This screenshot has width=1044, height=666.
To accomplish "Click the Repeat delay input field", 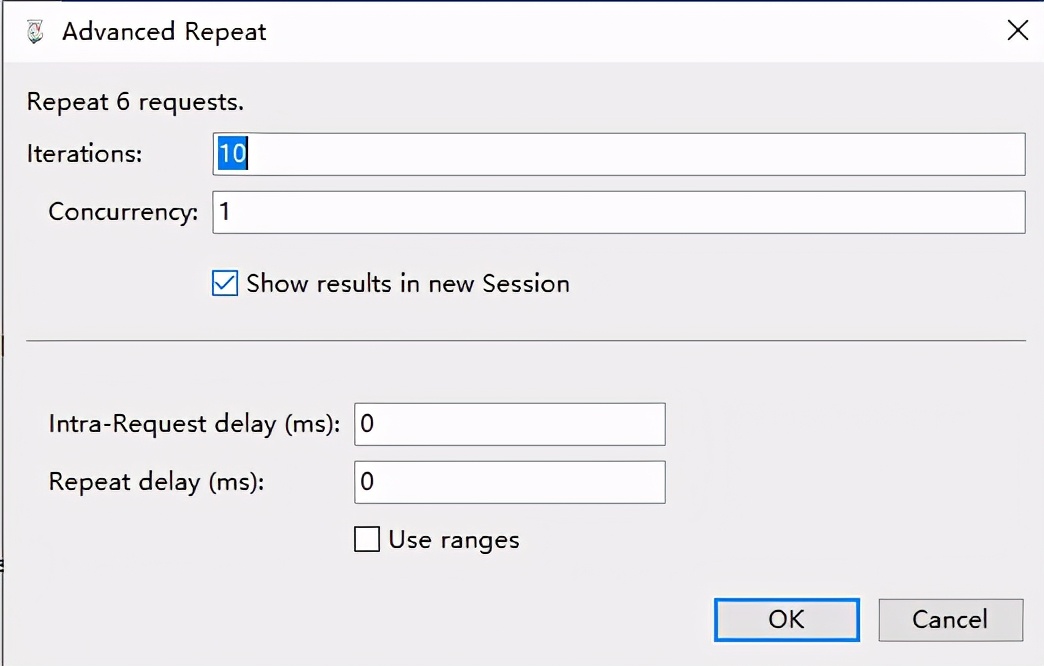I will [x=509, y=482].
